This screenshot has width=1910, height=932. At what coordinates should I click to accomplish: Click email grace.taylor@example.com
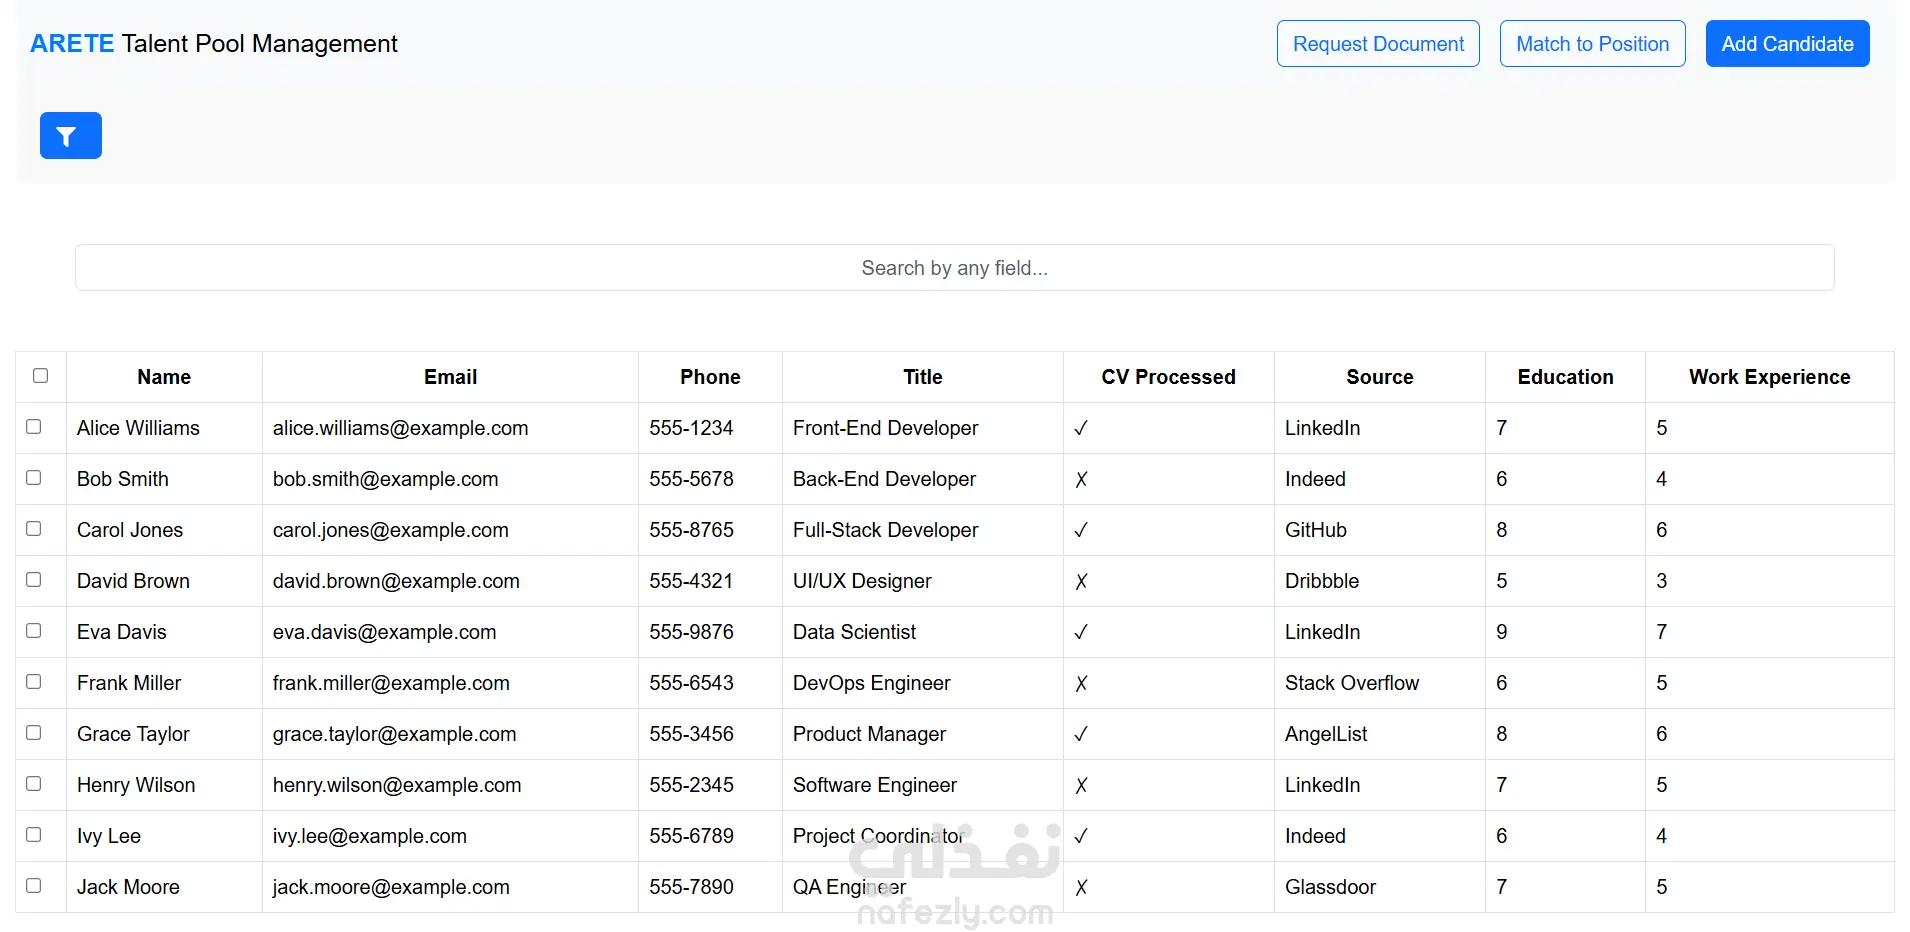pos(394,734)
